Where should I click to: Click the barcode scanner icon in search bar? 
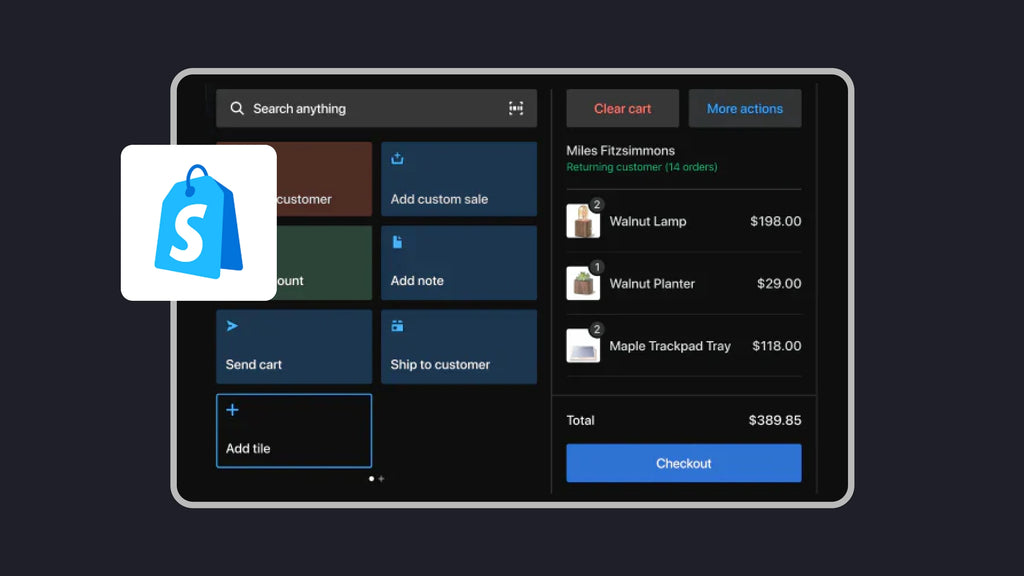click(x=516, y=108)
